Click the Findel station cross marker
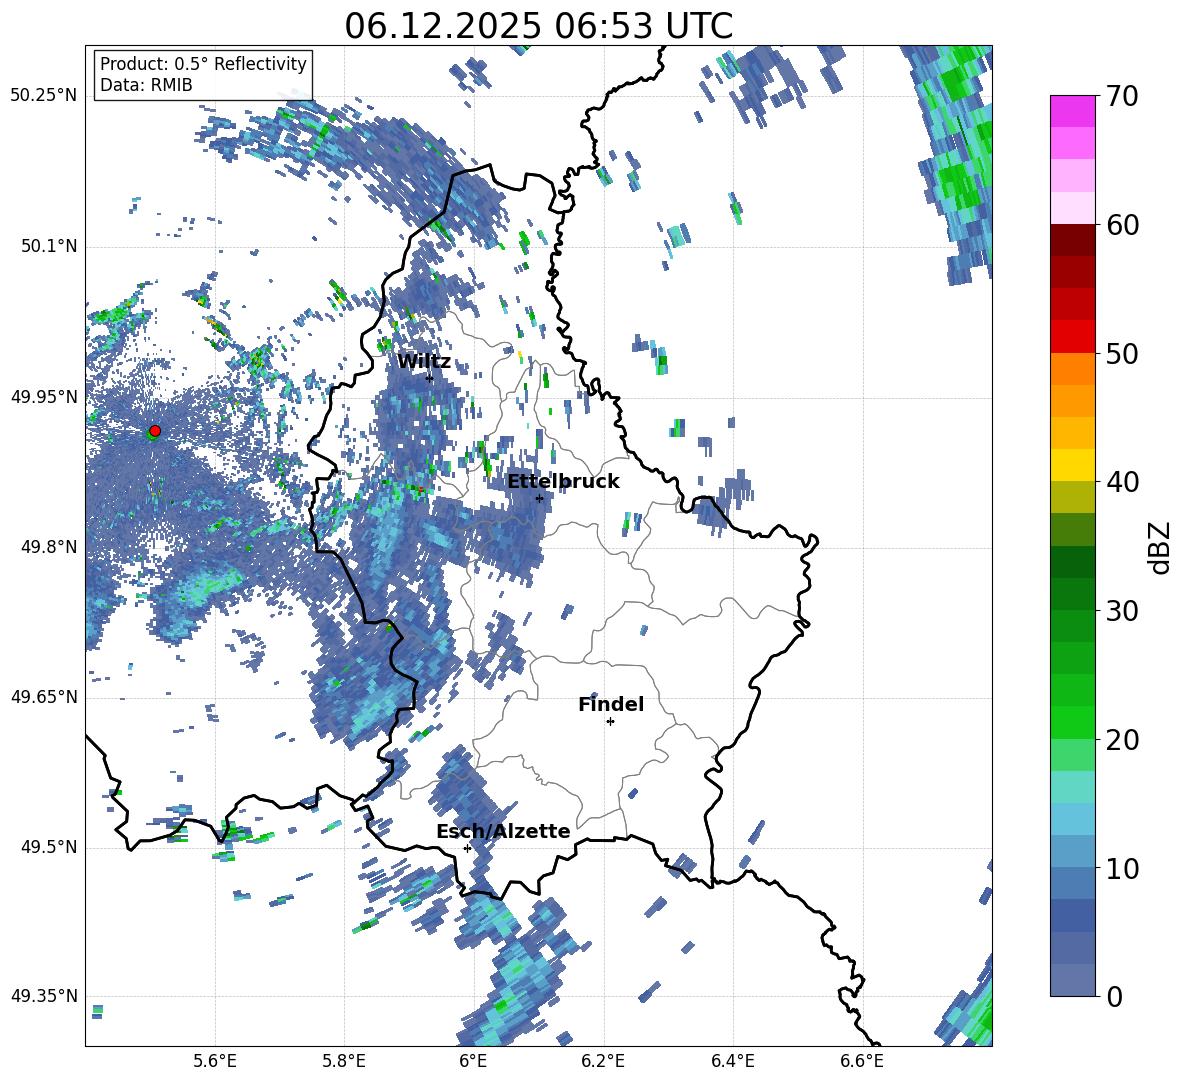This screenshot has width=1184, height=1081. pos(610,722)
